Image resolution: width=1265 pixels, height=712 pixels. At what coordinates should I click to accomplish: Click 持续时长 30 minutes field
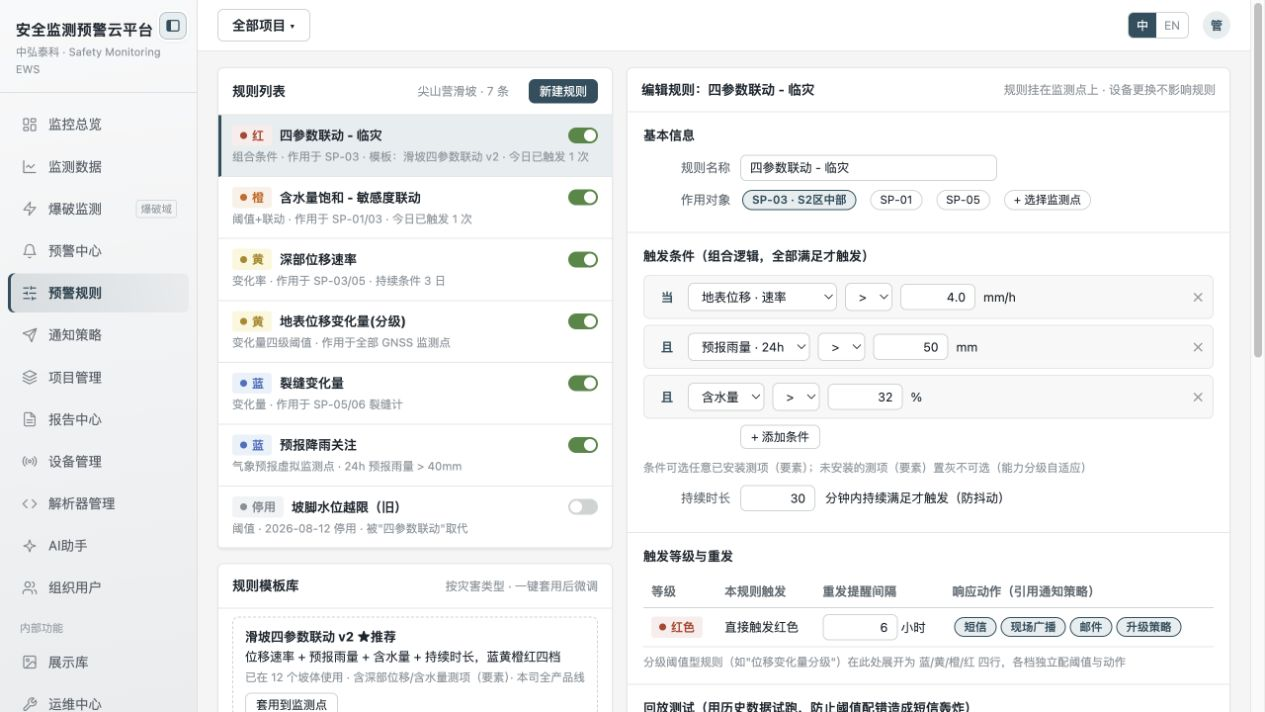778,498
